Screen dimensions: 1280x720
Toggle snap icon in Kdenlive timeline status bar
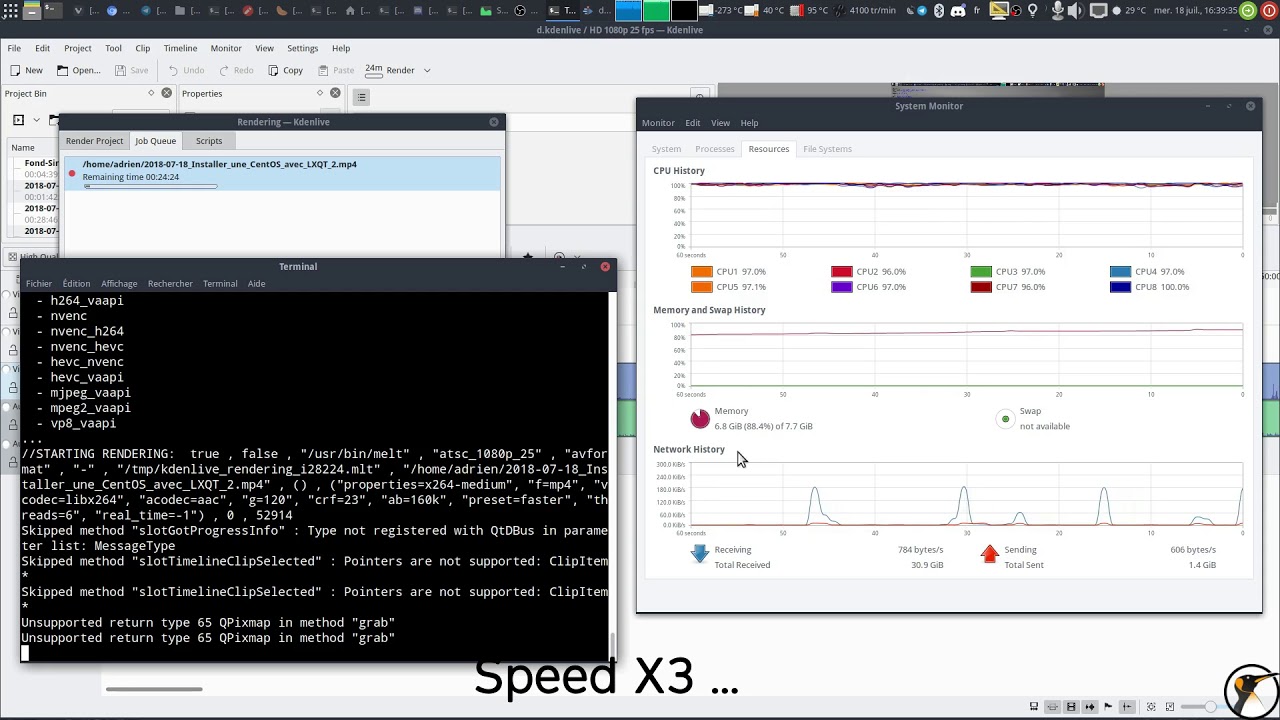point(1127,707)
